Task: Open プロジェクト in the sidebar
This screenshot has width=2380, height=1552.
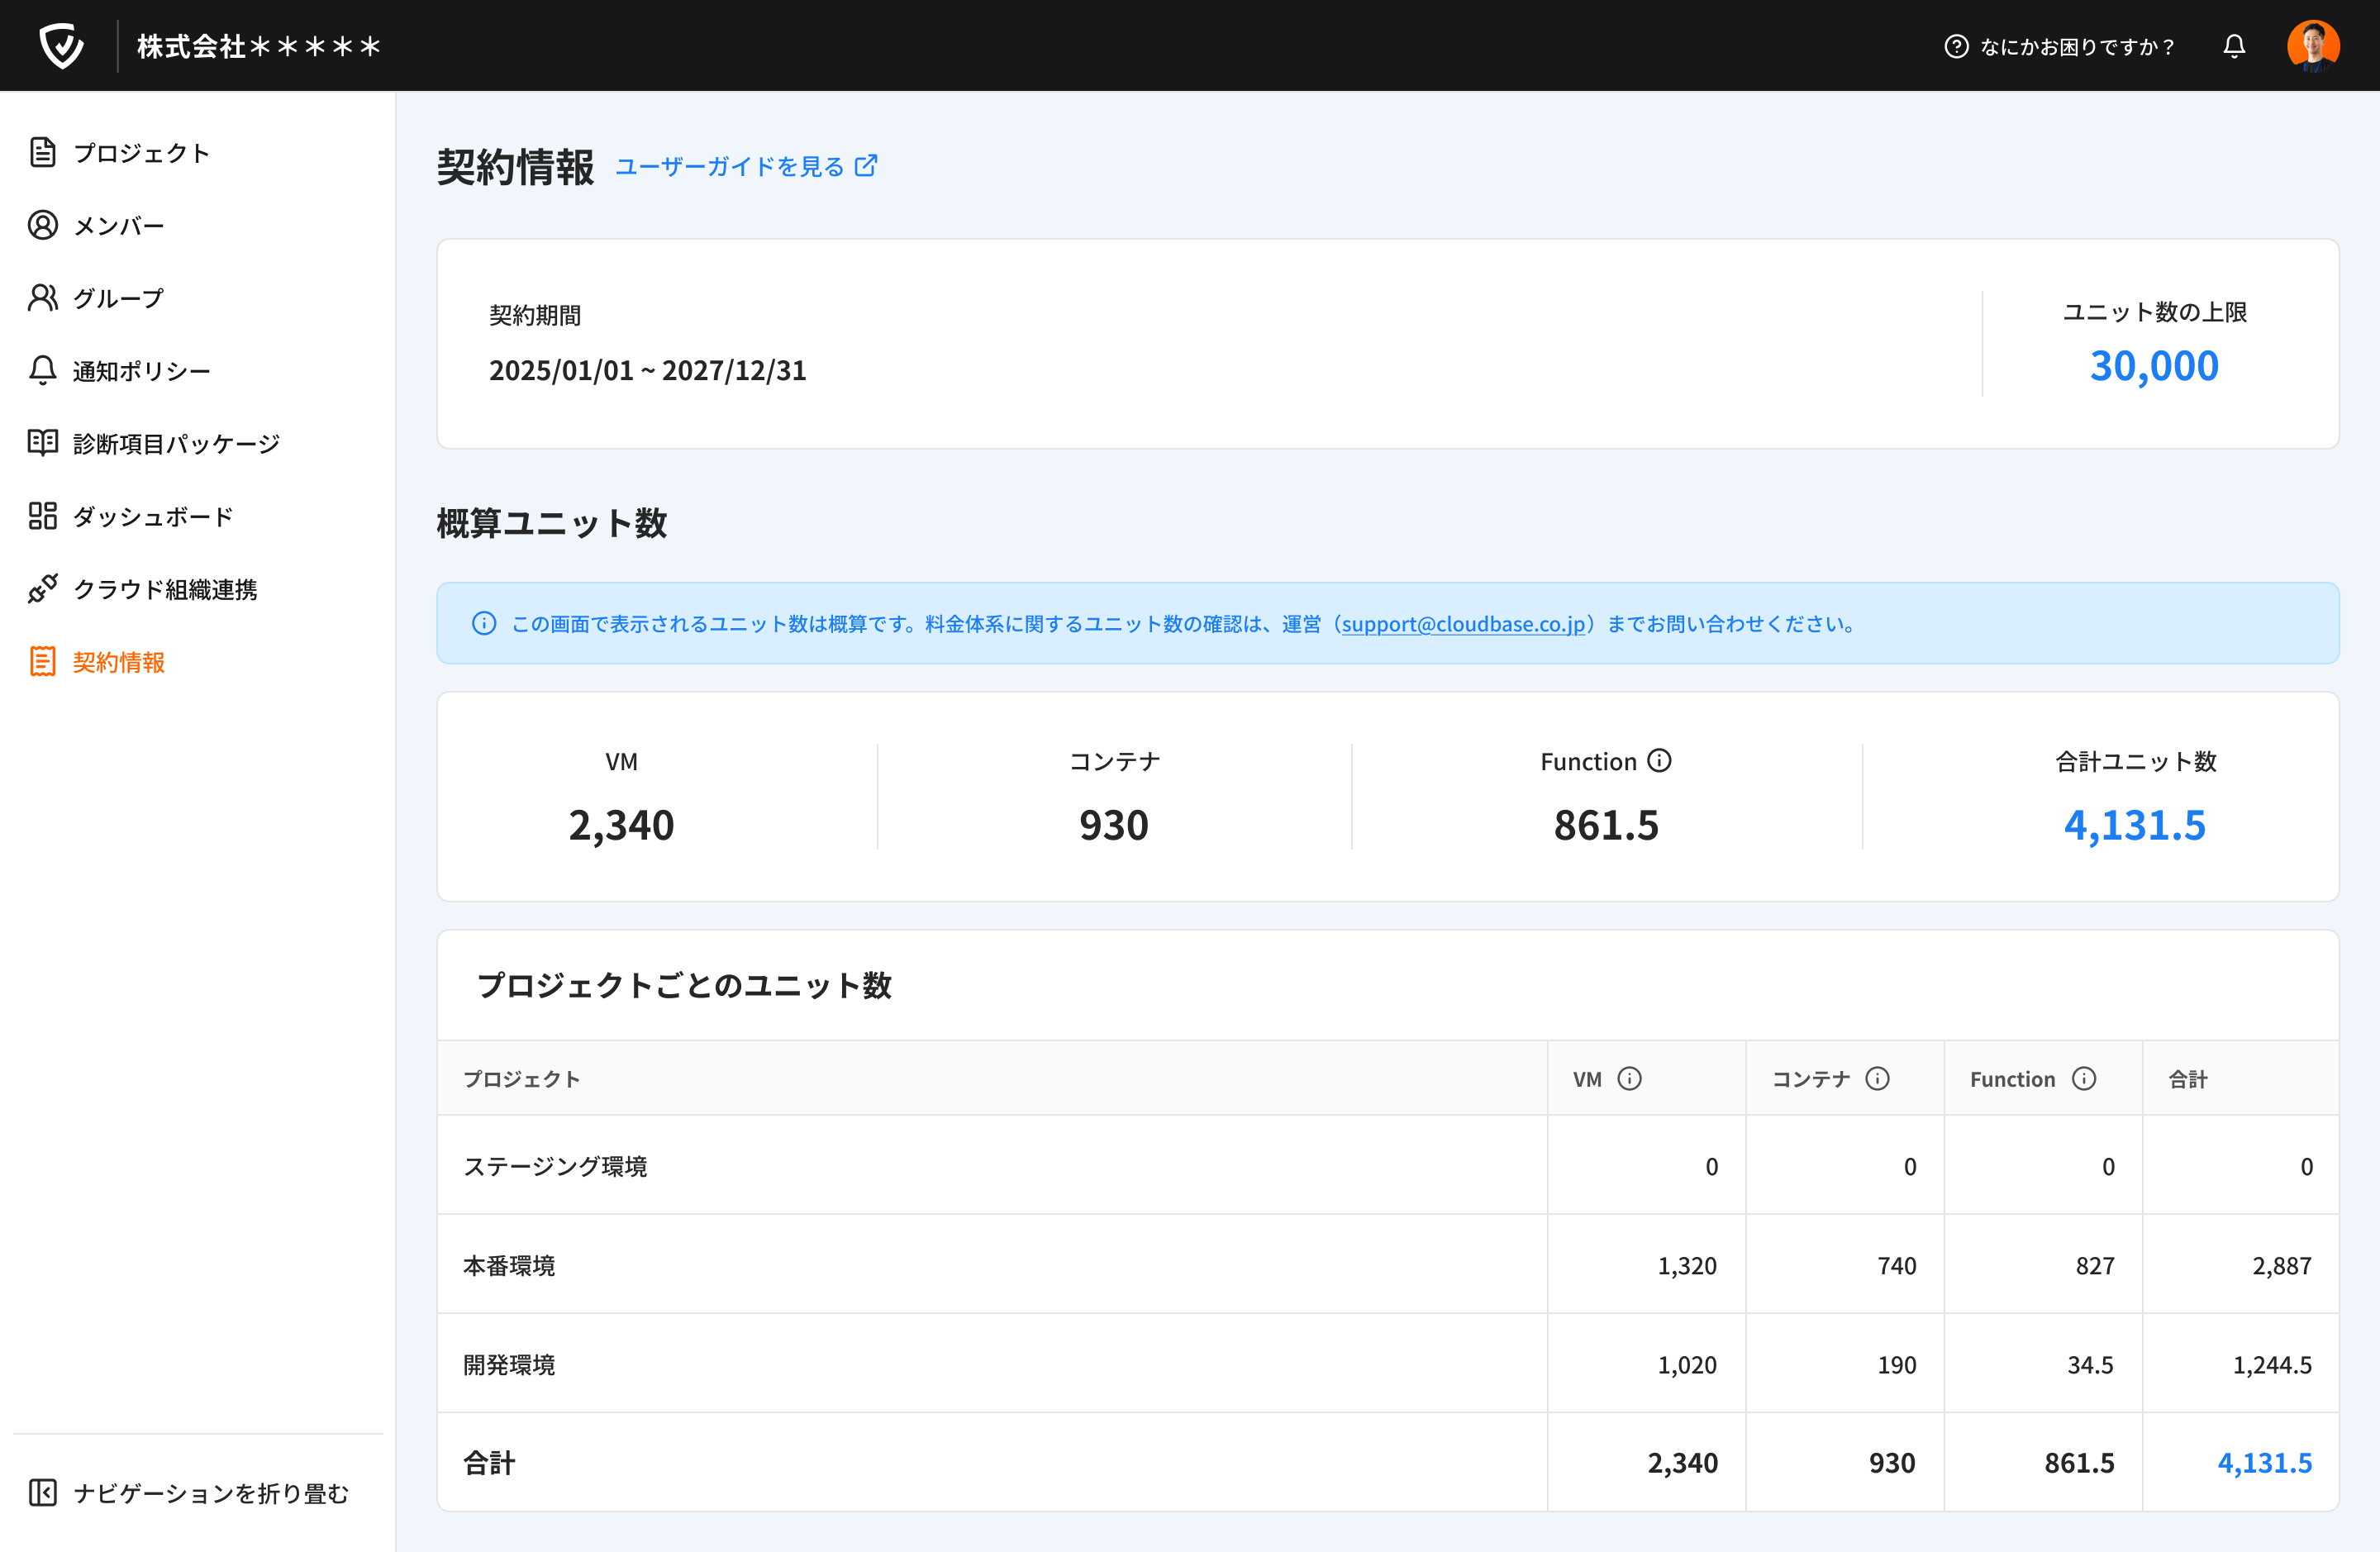Action: 141,153
